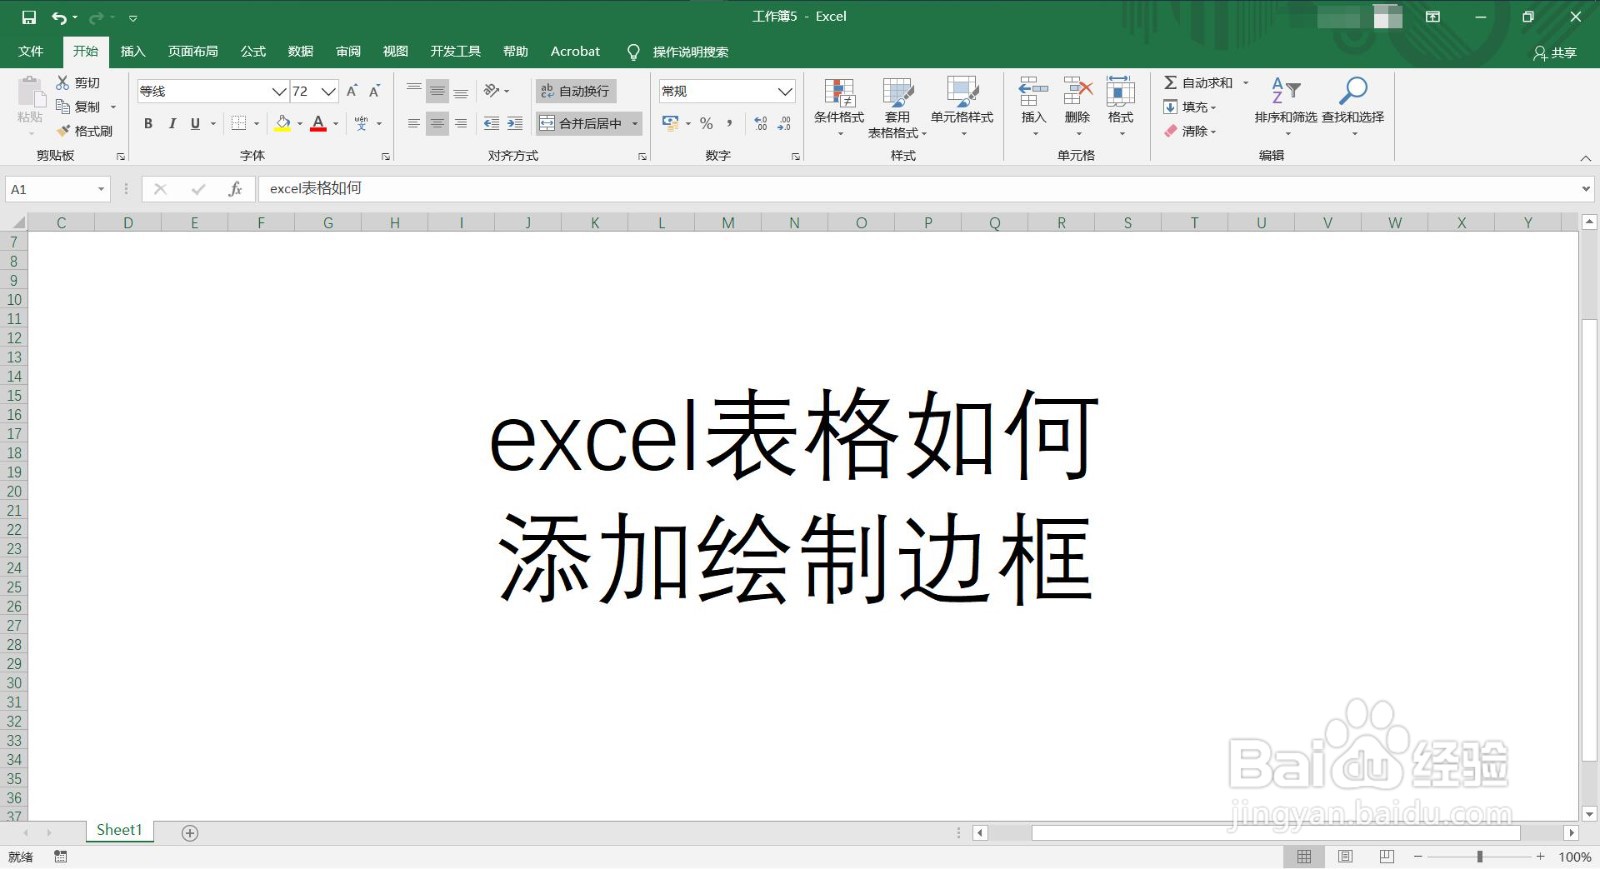This screenshot has width=1600, height=869.
Task: Add a new sheet with plus button
Action: click(190, 833)
